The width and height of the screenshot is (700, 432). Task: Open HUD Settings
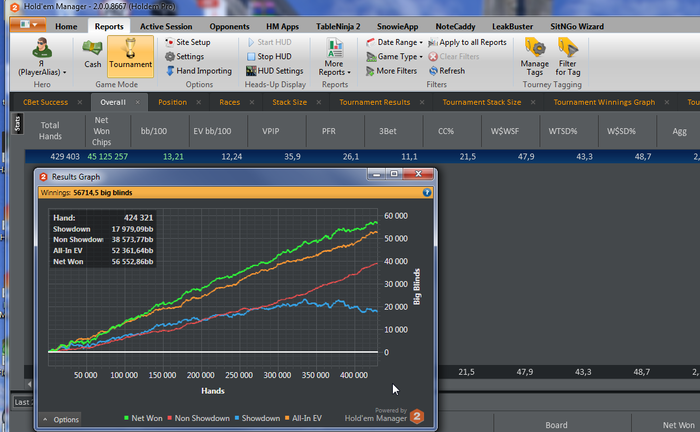pyautogui.click(x=275, y=71)
